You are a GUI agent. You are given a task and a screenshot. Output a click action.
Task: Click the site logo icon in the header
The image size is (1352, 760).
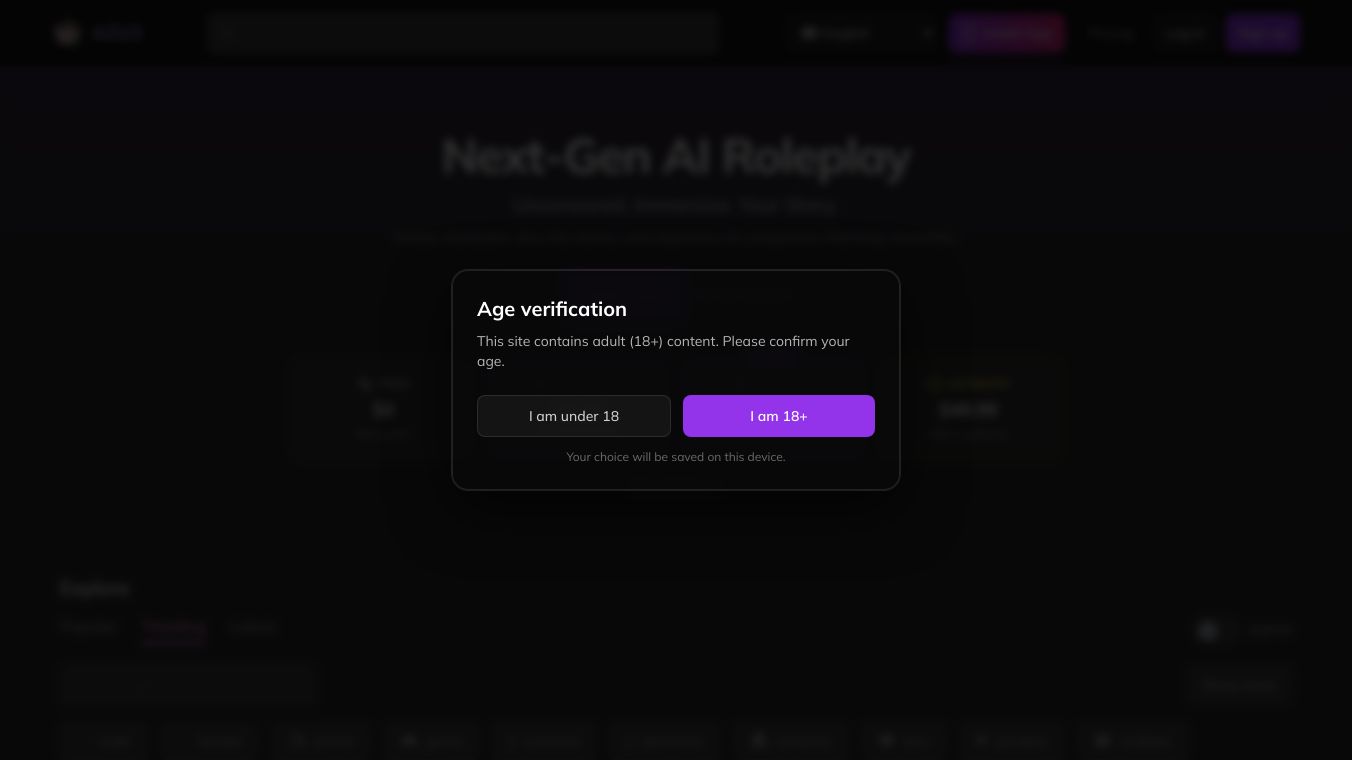(x=67, y=33)
